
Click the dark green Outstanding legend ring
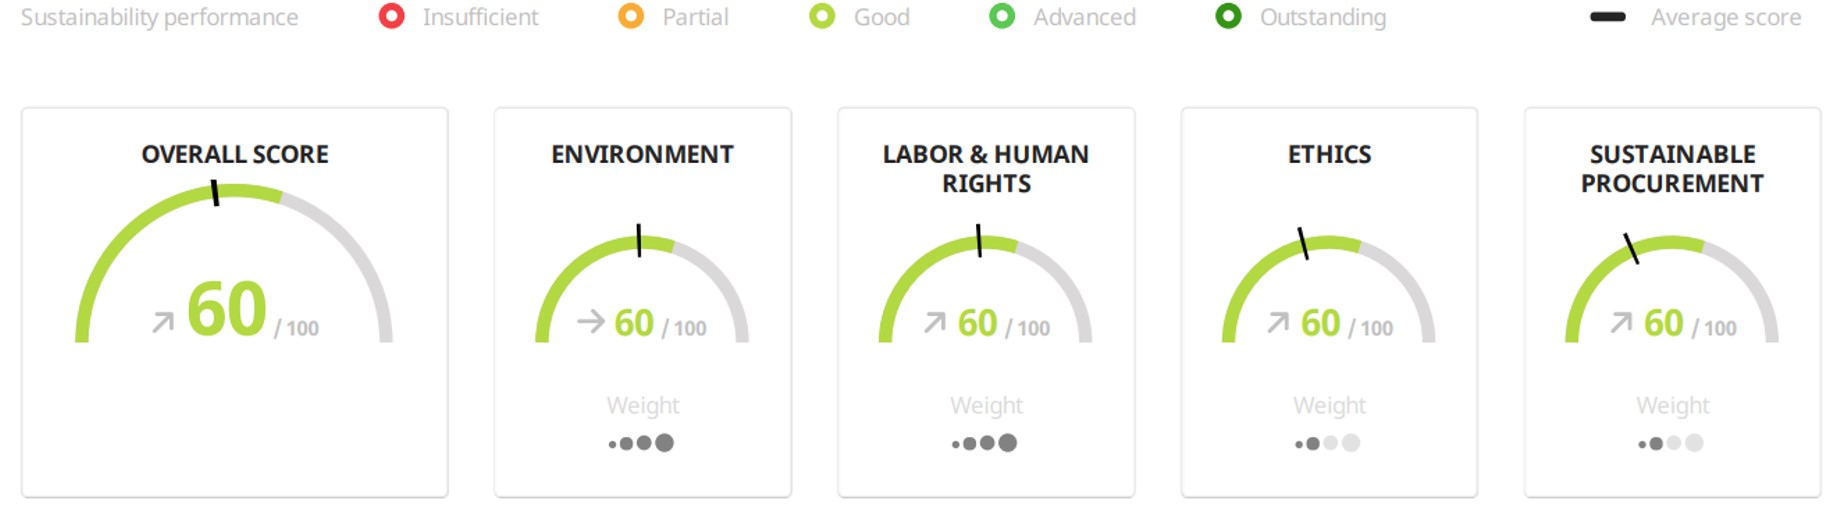pos(1228,16)
